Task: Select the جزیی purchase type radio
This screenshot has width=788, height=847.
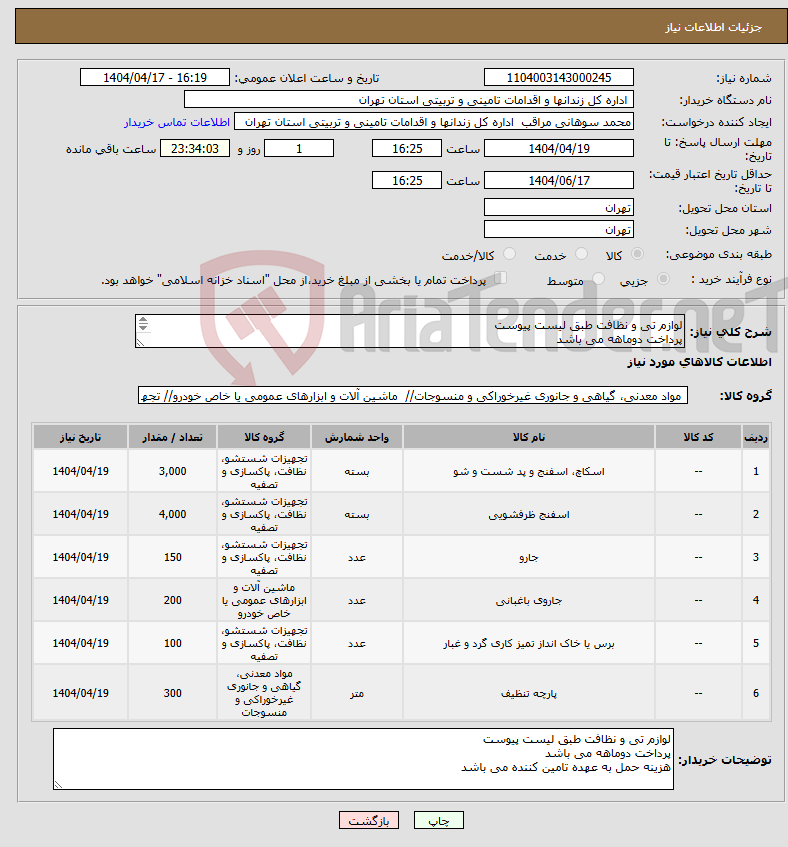Action: point(663,279)
